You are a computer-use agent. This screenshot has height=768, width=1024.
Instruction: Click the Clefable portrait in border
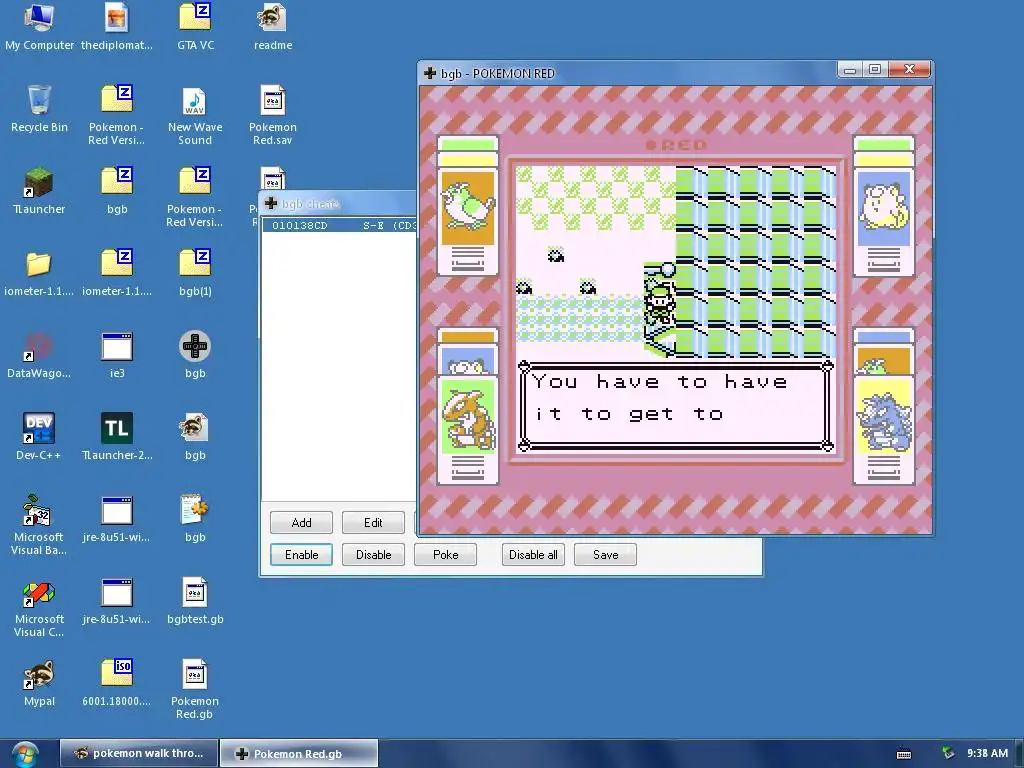[884, 208]
